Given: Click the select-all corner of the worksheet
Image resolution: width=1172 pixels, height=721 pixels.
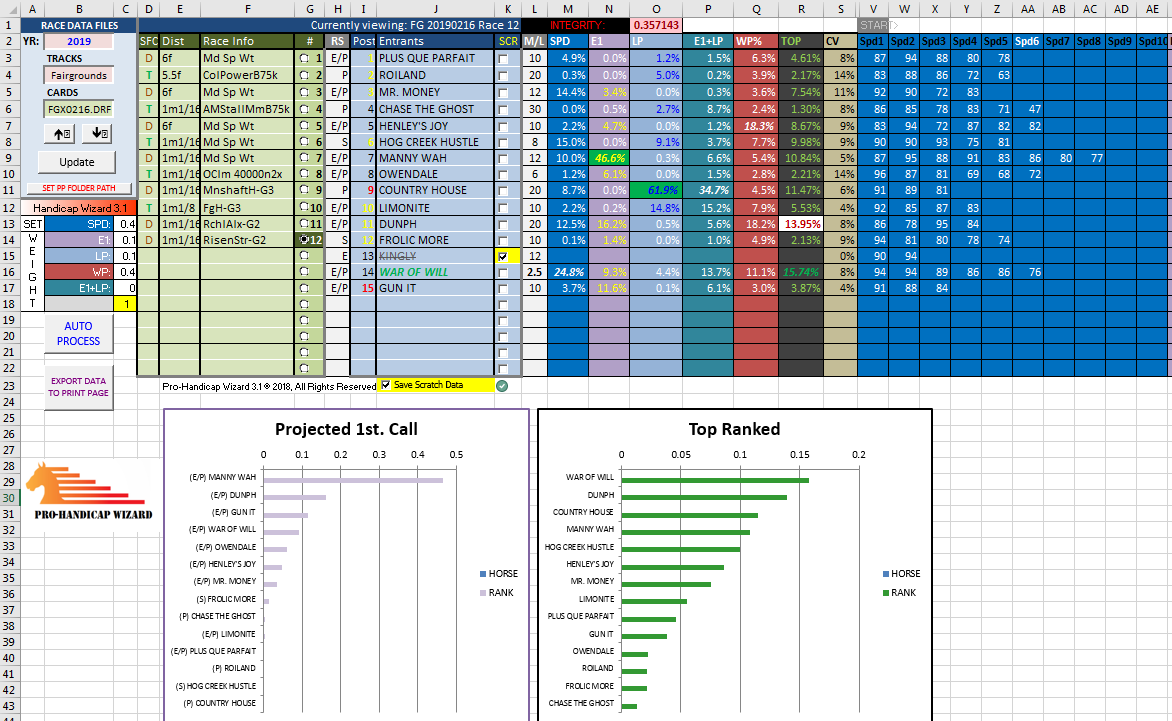Looking at the screenshot, I should [10, 9].
